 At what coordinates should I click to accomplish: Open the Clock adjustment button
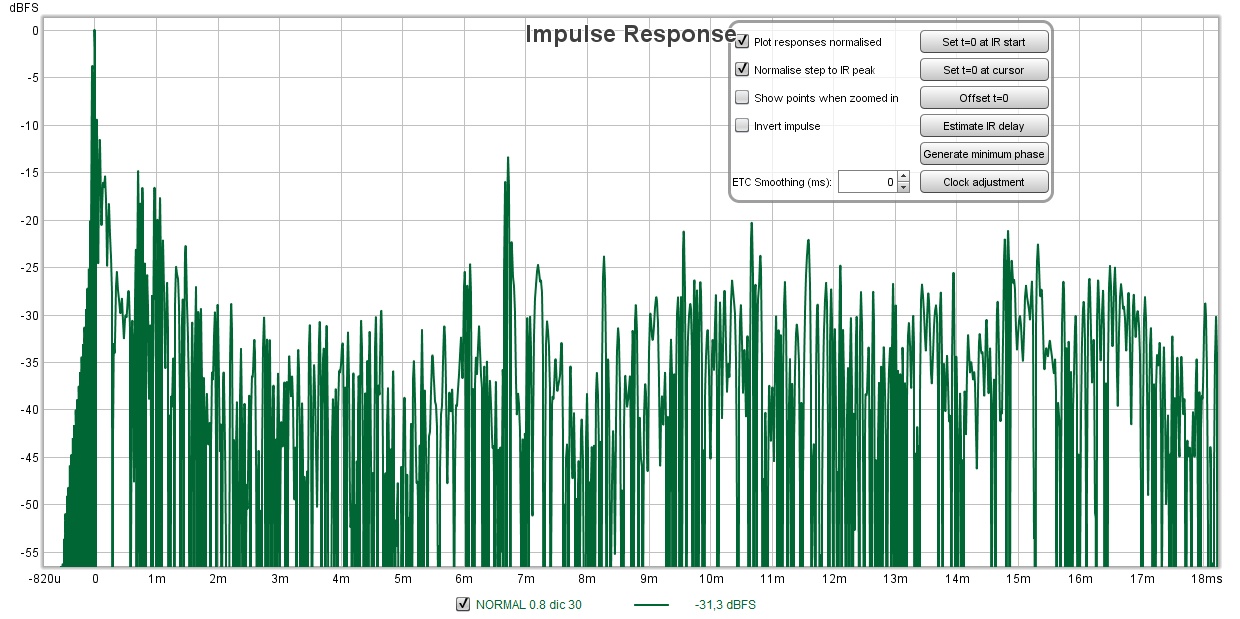click(x=984, y=182)
